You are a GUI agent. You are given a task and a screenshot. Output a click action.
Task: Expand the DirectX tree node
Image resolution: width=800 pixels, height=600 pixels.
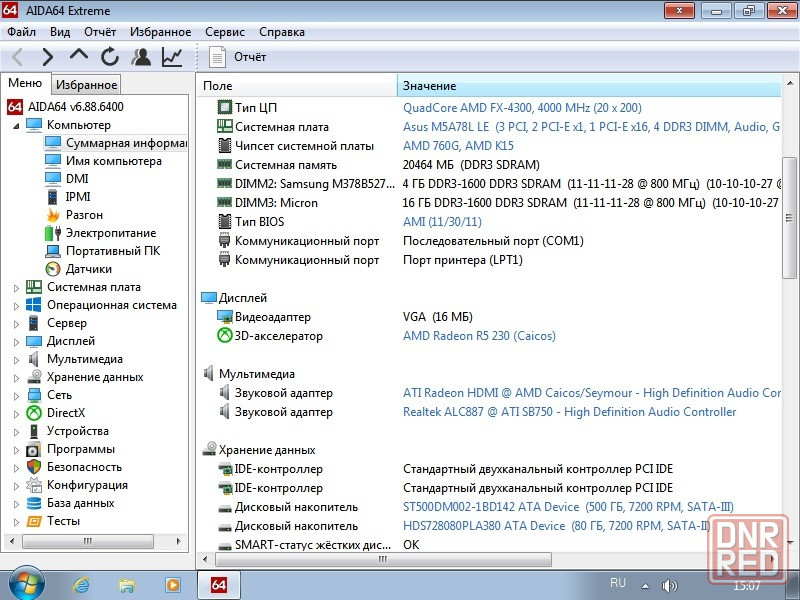(x=16, y=414)
